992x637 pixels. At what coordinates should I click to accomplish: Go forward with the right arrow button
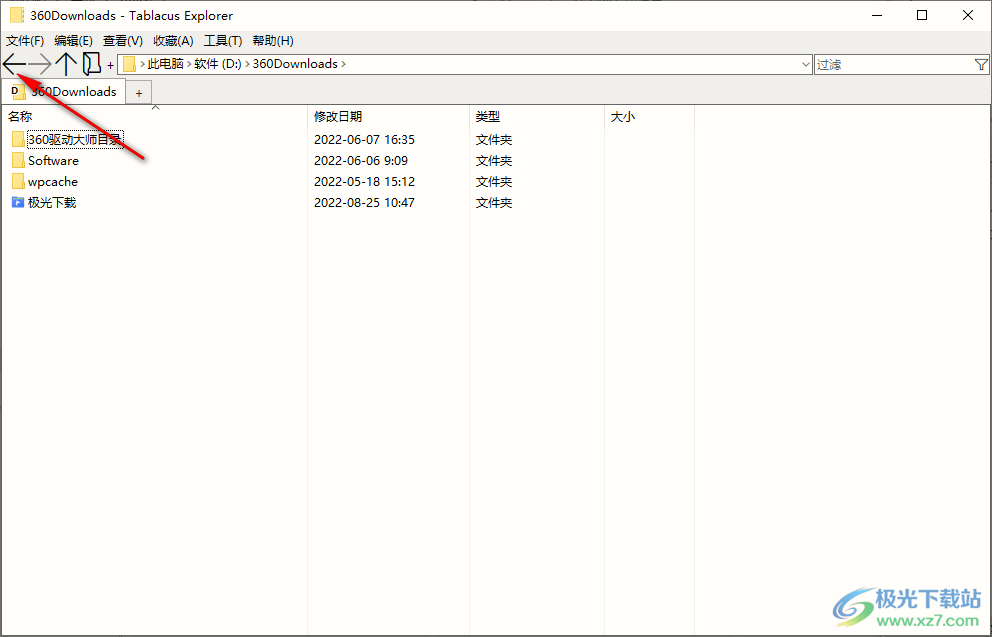click(x=40, y=64)
